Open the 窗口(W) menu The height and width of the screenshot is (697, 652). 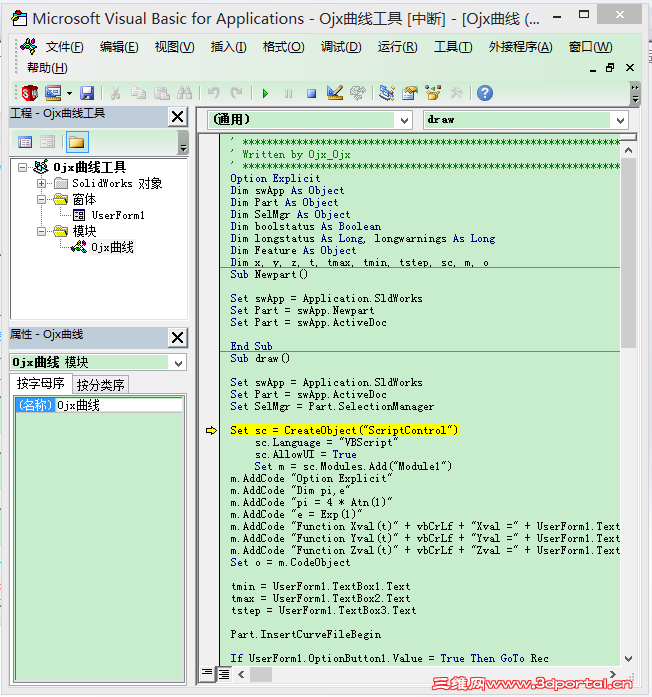[590, 47]
